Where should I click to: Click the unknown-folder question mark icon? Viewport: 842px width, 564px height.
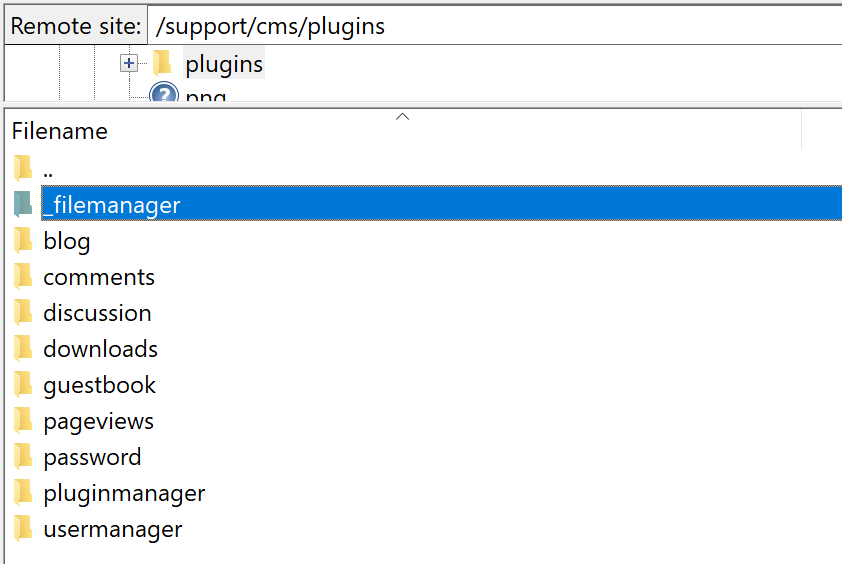pos(163,95)
